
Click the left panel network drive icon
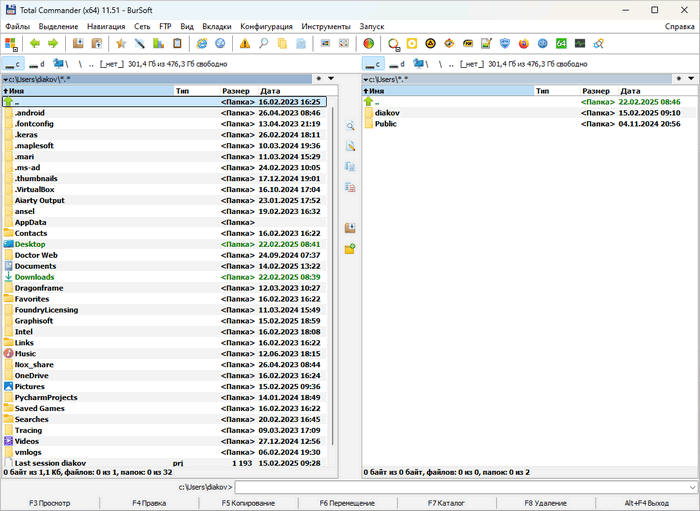pyautogui.click(x=60, y=64)
